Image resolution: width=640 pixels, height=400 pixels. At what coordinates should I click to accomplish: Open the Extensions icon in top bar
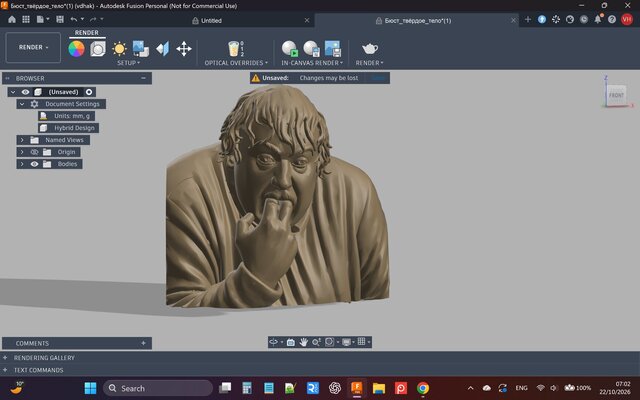pyautogui.click(x=556, y=19)
